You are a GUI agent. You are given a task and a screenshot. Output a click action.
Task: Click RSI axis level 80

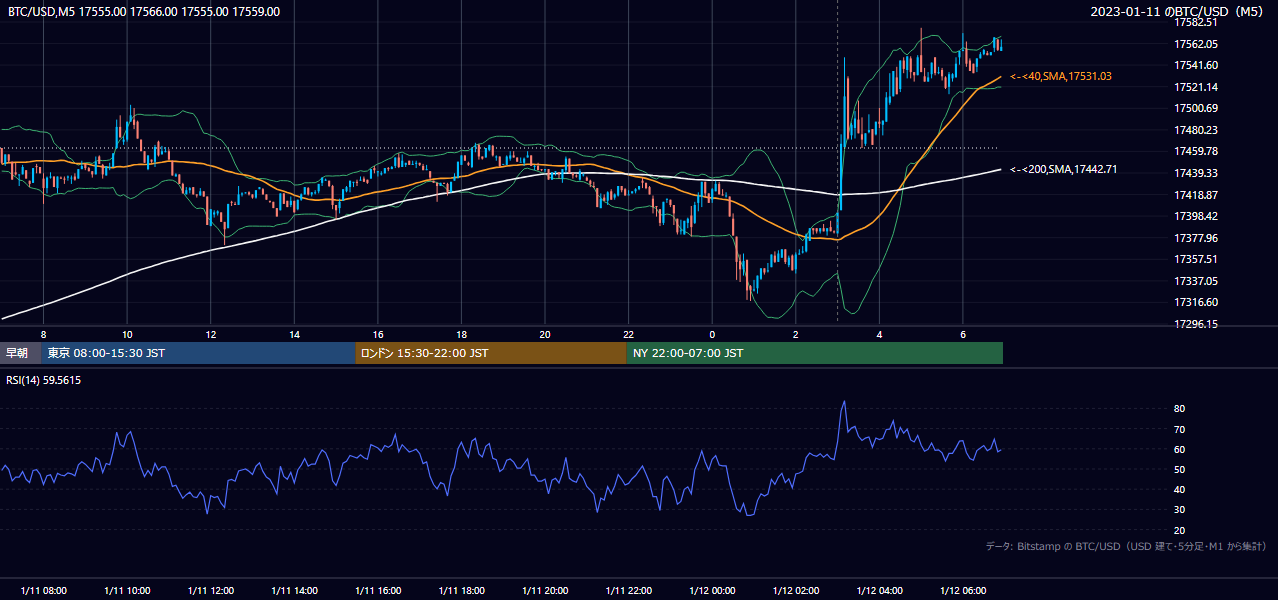(1179, 409)
